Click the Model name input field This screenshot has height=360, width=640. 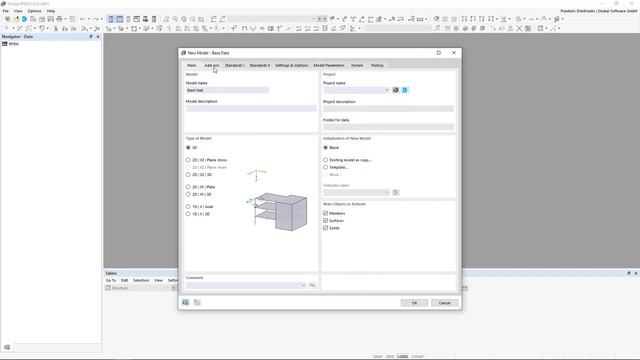(x=227, y=90)
